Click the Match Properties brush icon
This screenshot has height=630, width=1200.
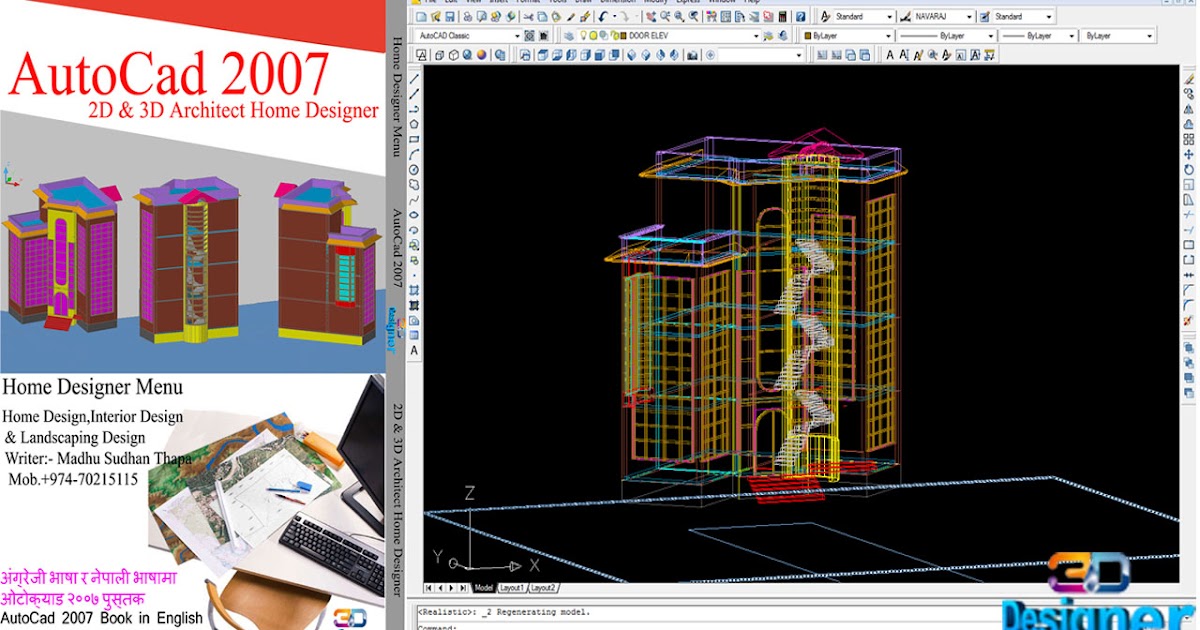(585, 17)
